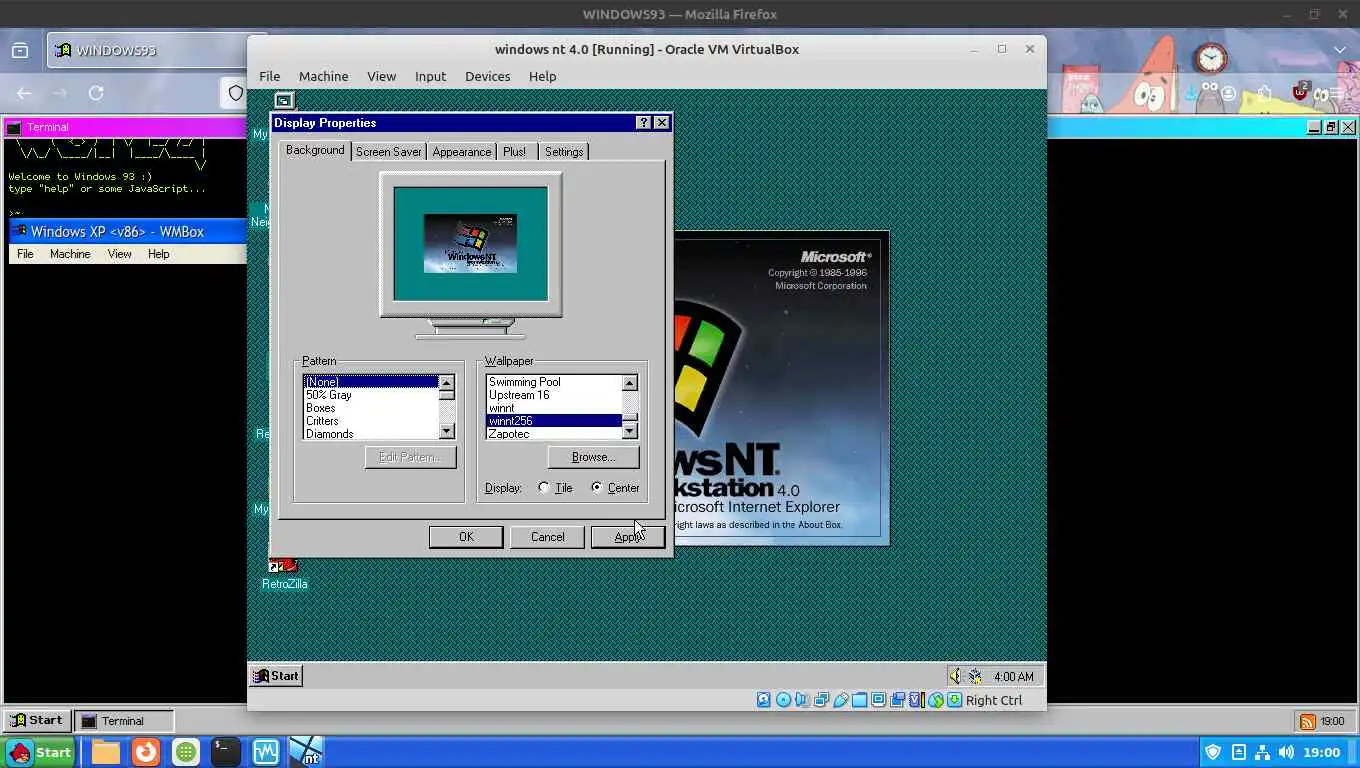This screenshot has height=768, width=1360.
Task: Open WMBox window File menu
Action: [x=25, y=254]
